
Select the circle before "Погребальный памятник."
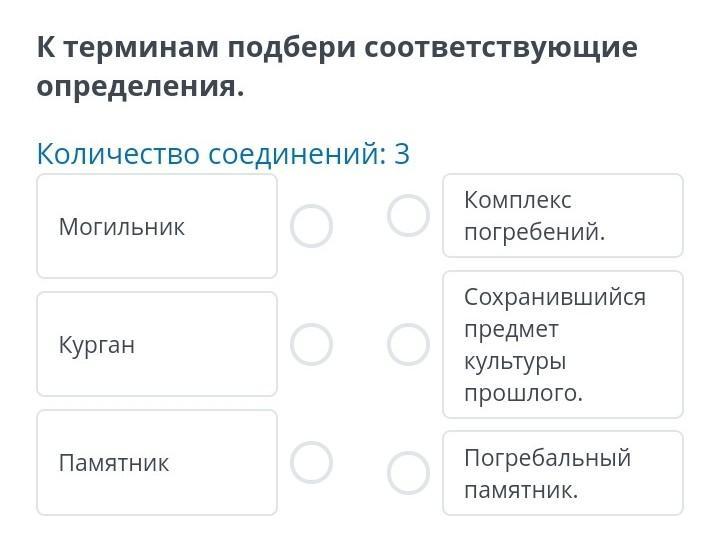tap(408, 473)
